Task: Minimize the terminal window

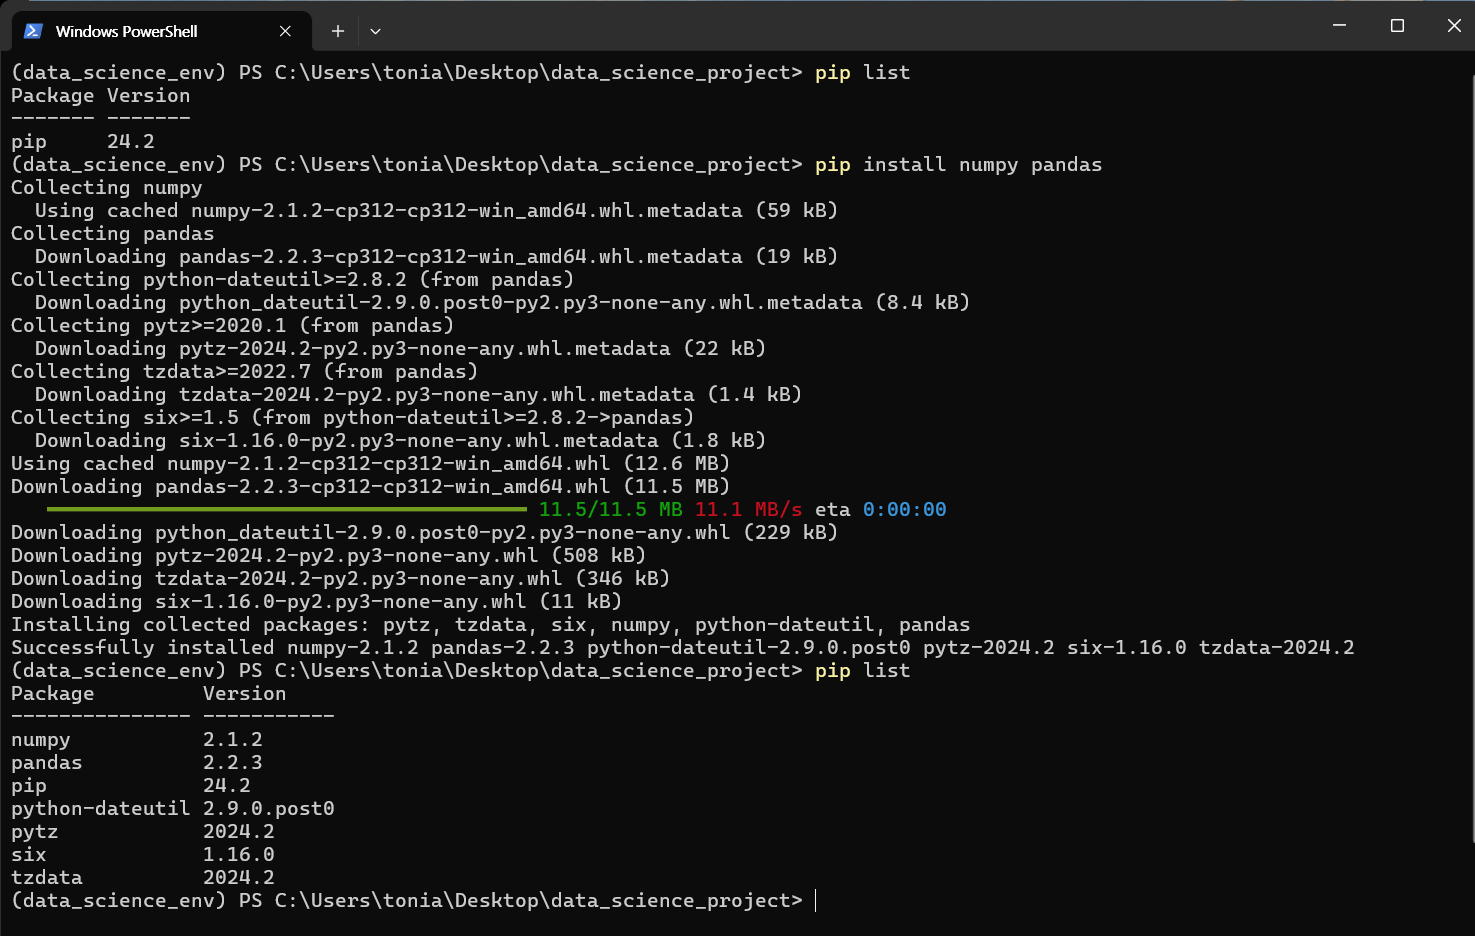Action: pos(1339,25)
